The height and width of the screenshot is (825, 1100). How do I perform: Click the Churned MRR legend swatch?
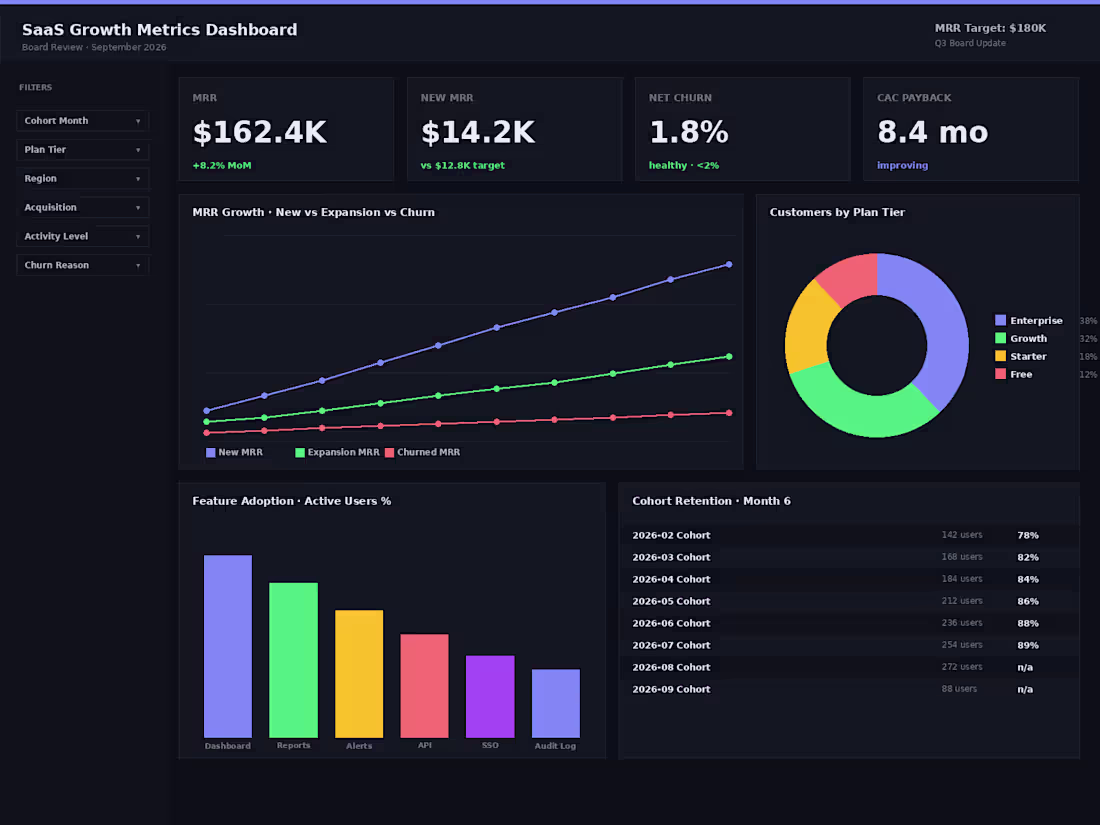click(389, 452)
